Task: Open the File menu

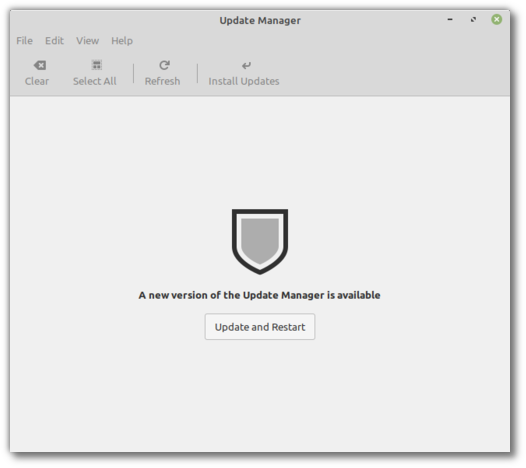Action: point(24,41)
